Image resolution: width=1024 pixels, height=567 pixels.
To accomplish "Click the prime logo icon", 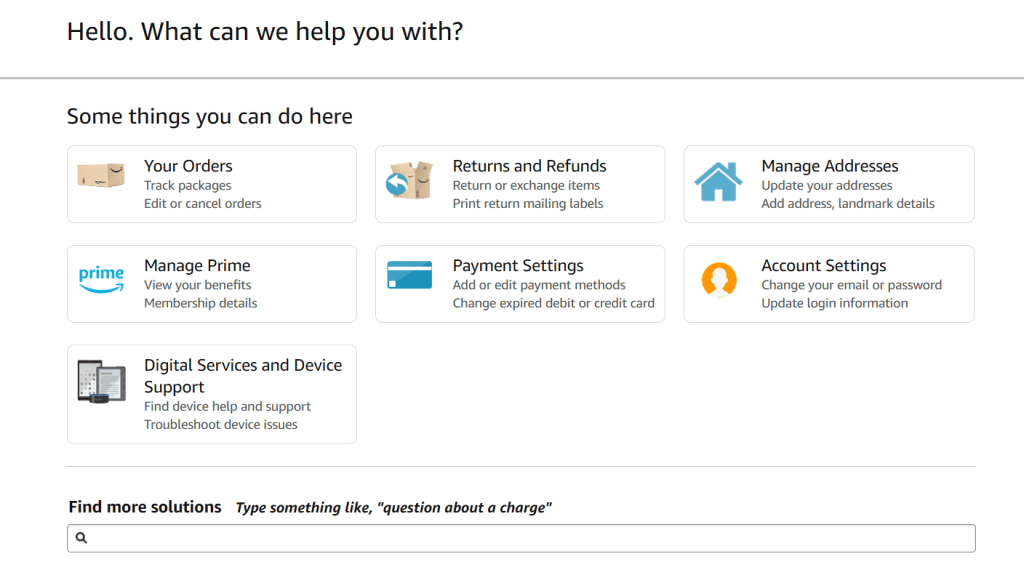I will (101, 279).
